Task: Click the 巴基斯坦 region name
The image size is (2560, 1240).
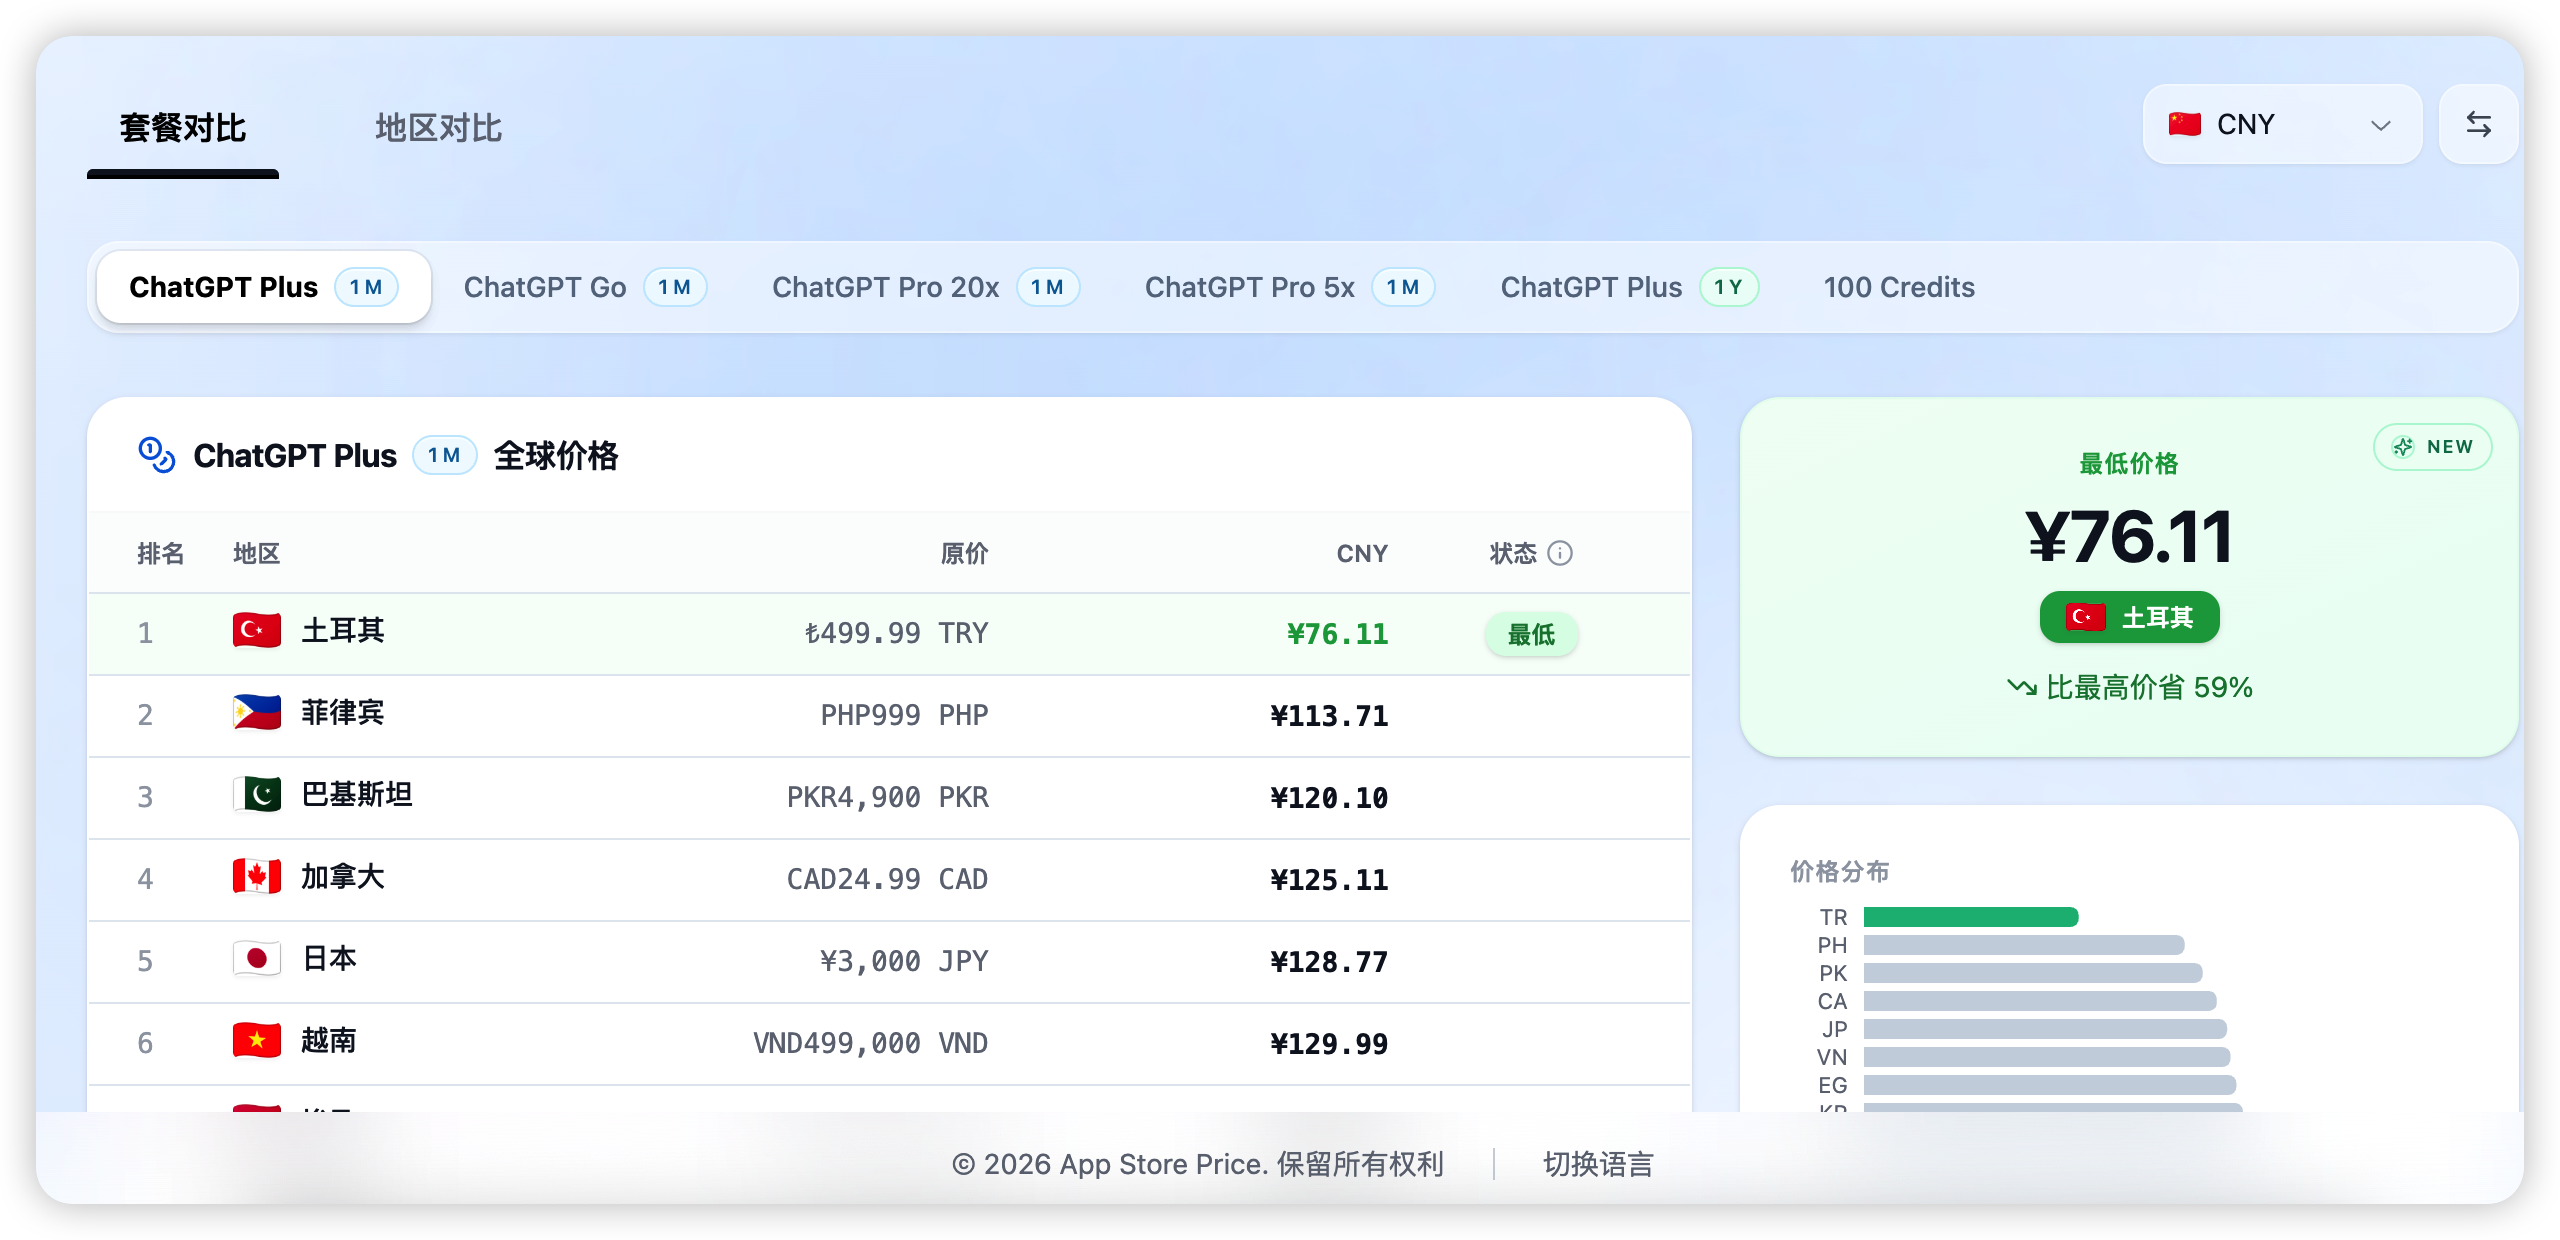Action: 357,795
